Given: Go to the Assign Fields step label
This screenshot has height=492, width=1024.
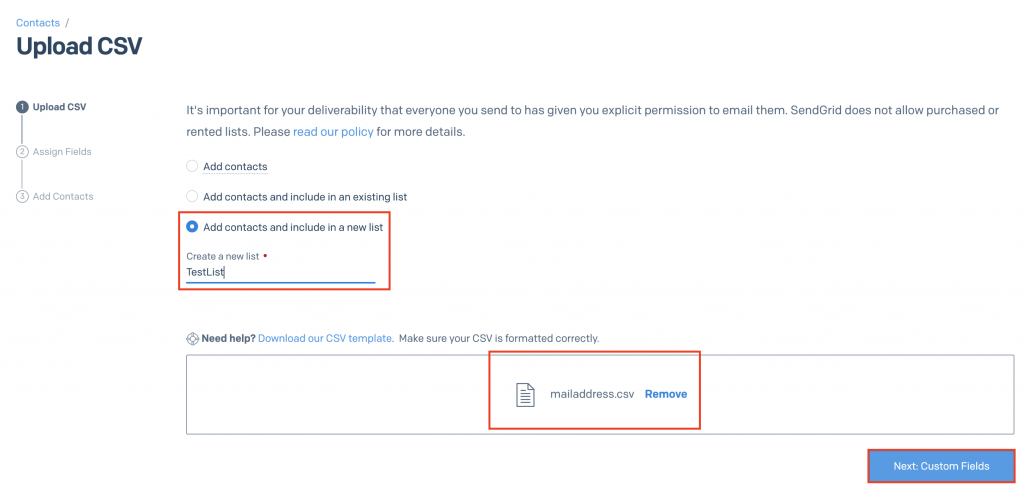Looking at the screenshot, I should coord(62,152).
